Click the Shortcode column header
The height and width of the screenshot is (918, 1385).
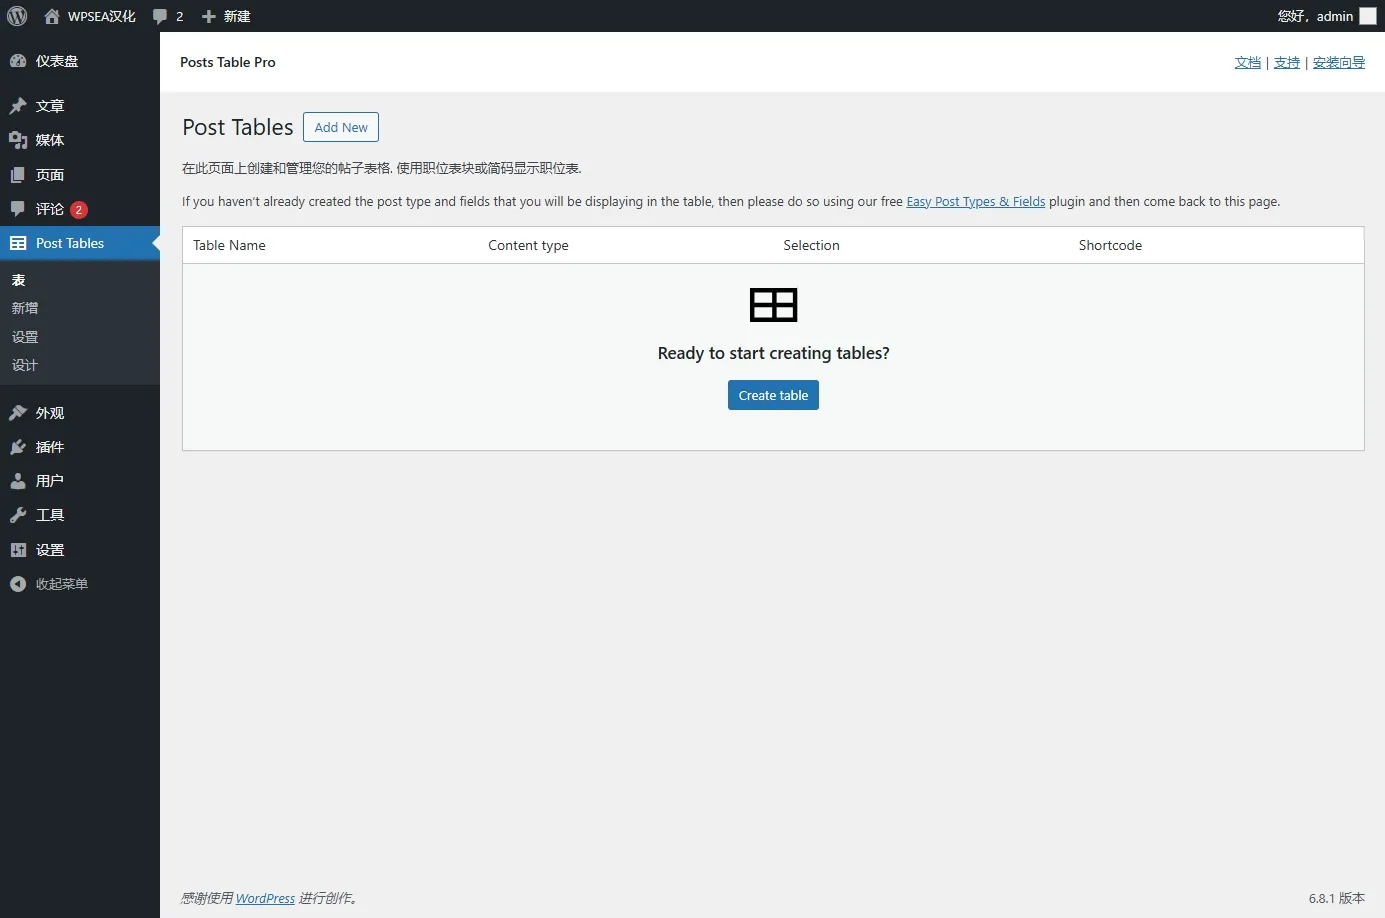coord(1110,245)
